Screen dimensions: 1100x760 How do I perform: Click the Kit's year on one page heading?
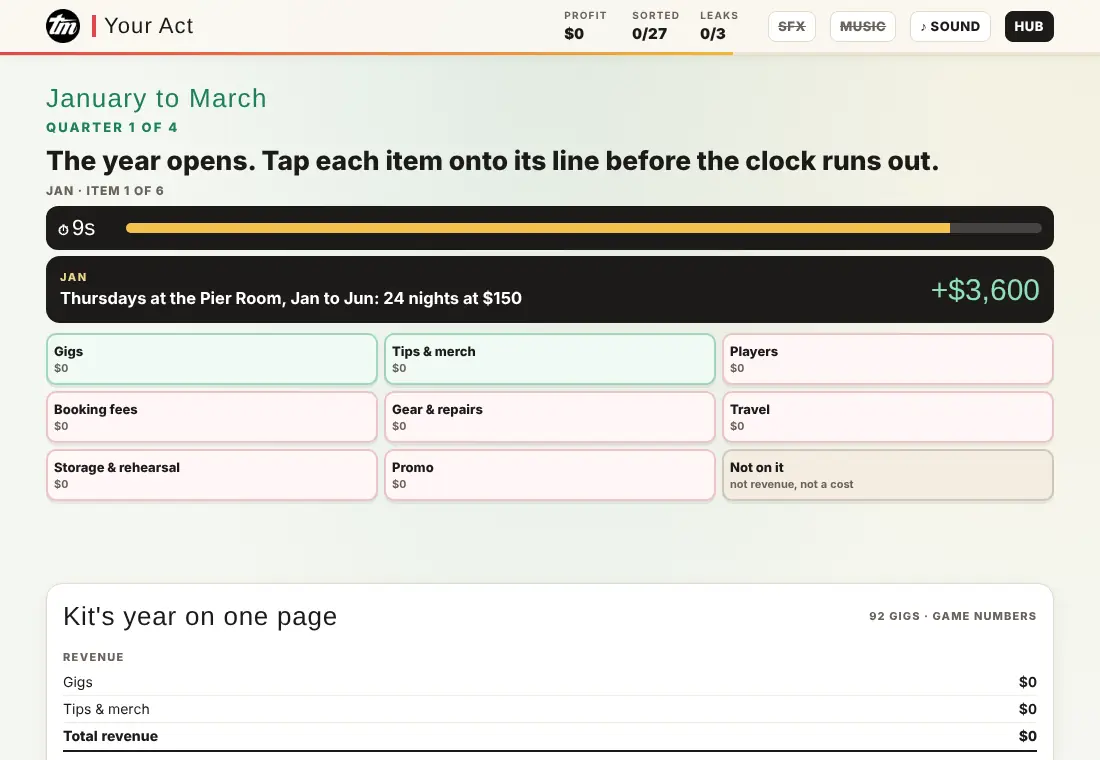point(200,616)
